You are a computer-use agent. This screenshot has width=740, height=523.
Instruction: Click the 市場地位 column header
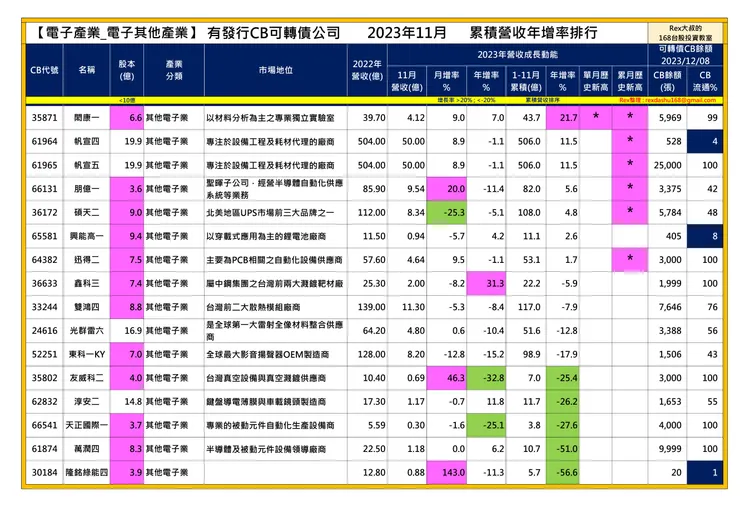(x=276, y=70)
